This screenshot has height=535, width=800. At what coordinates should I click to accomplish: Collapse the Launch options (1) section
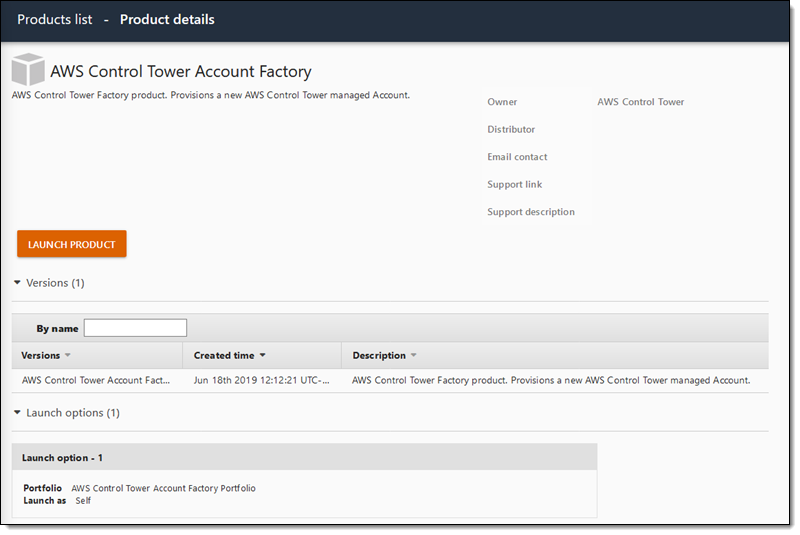[x=17, y=413]
